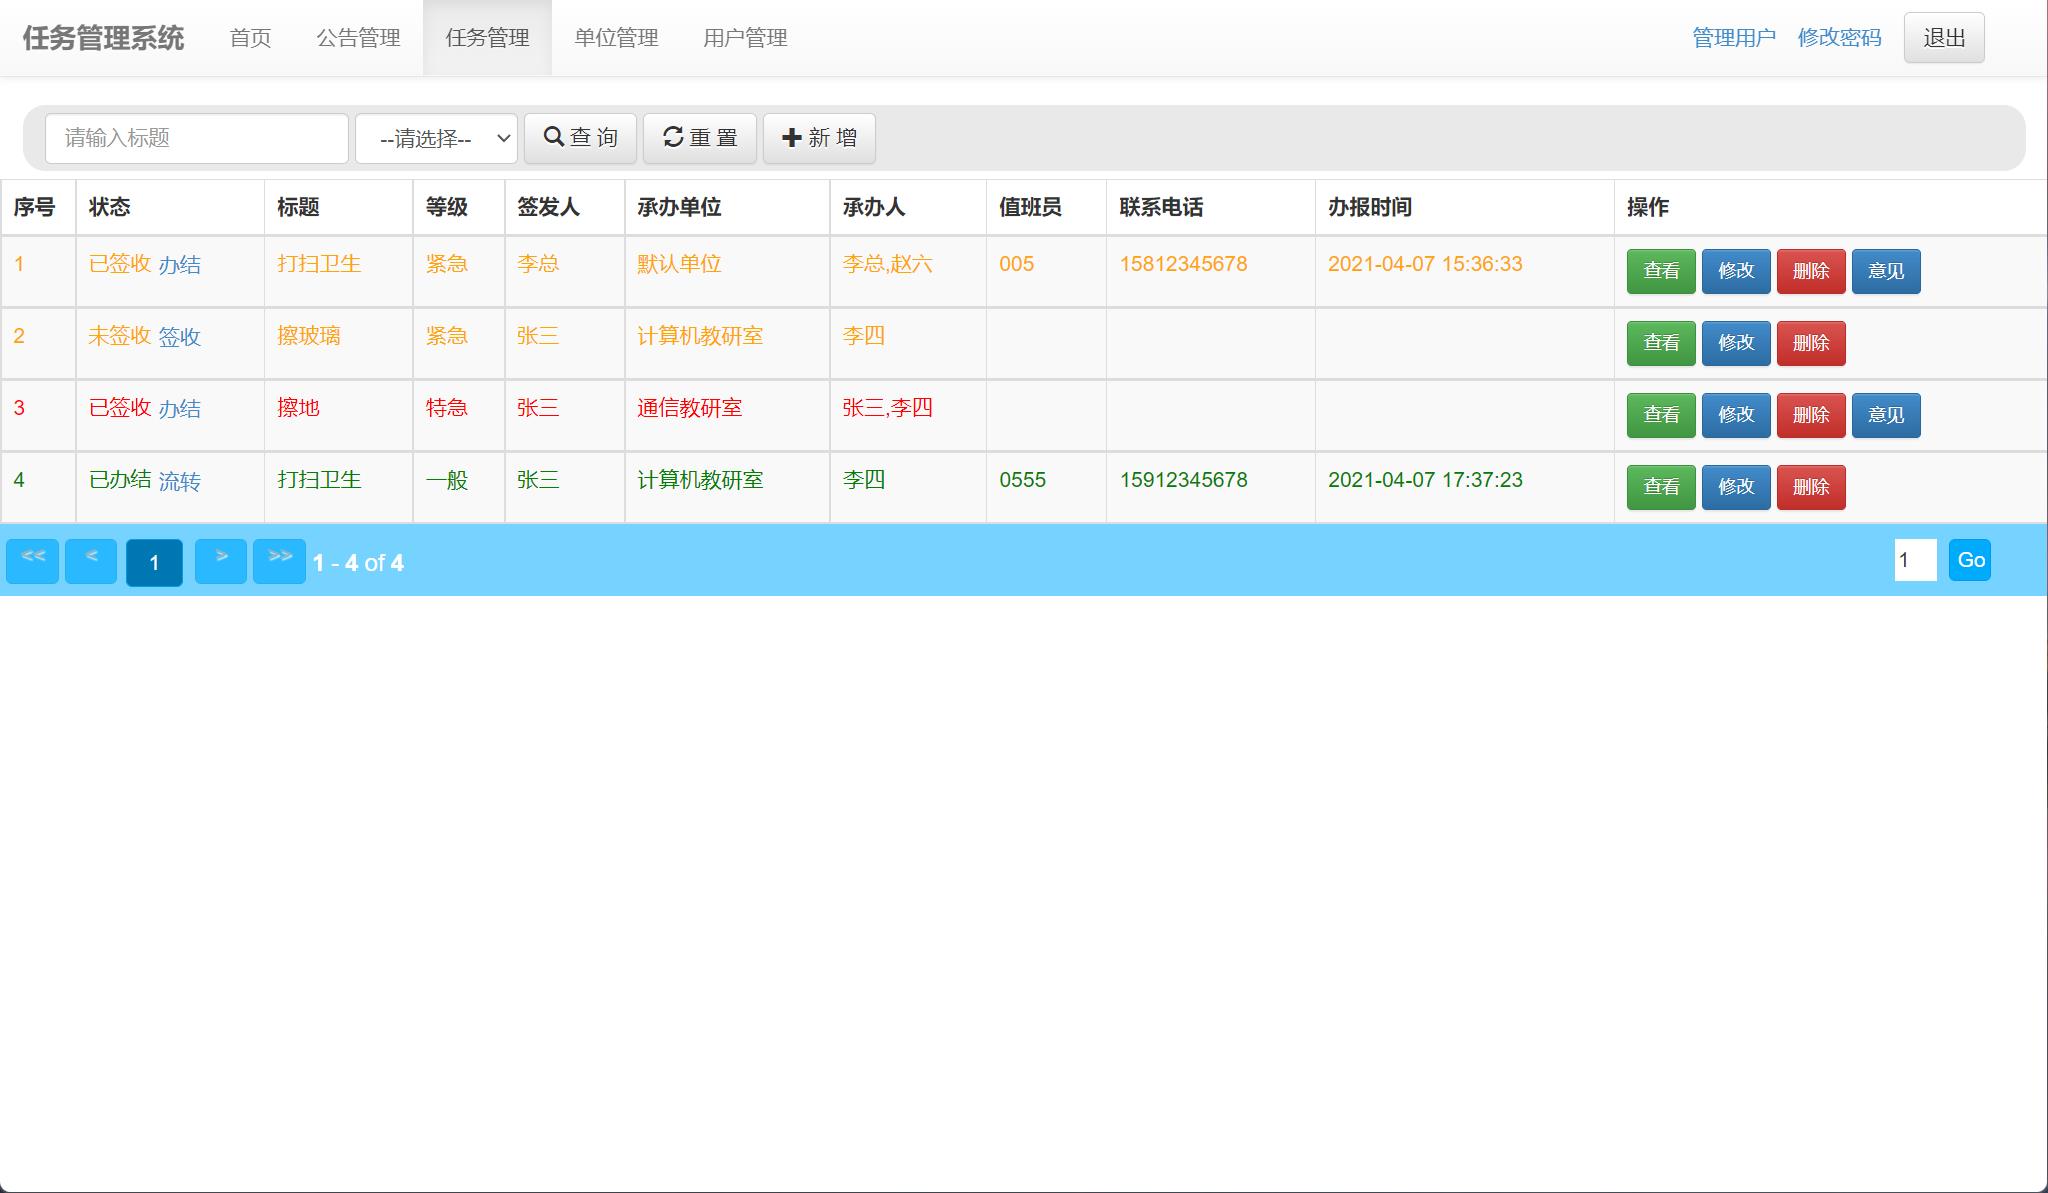This screenshot has width=2048, height=1193.
Task: Go to previous page with < icon
Action: tap(90, 561)
